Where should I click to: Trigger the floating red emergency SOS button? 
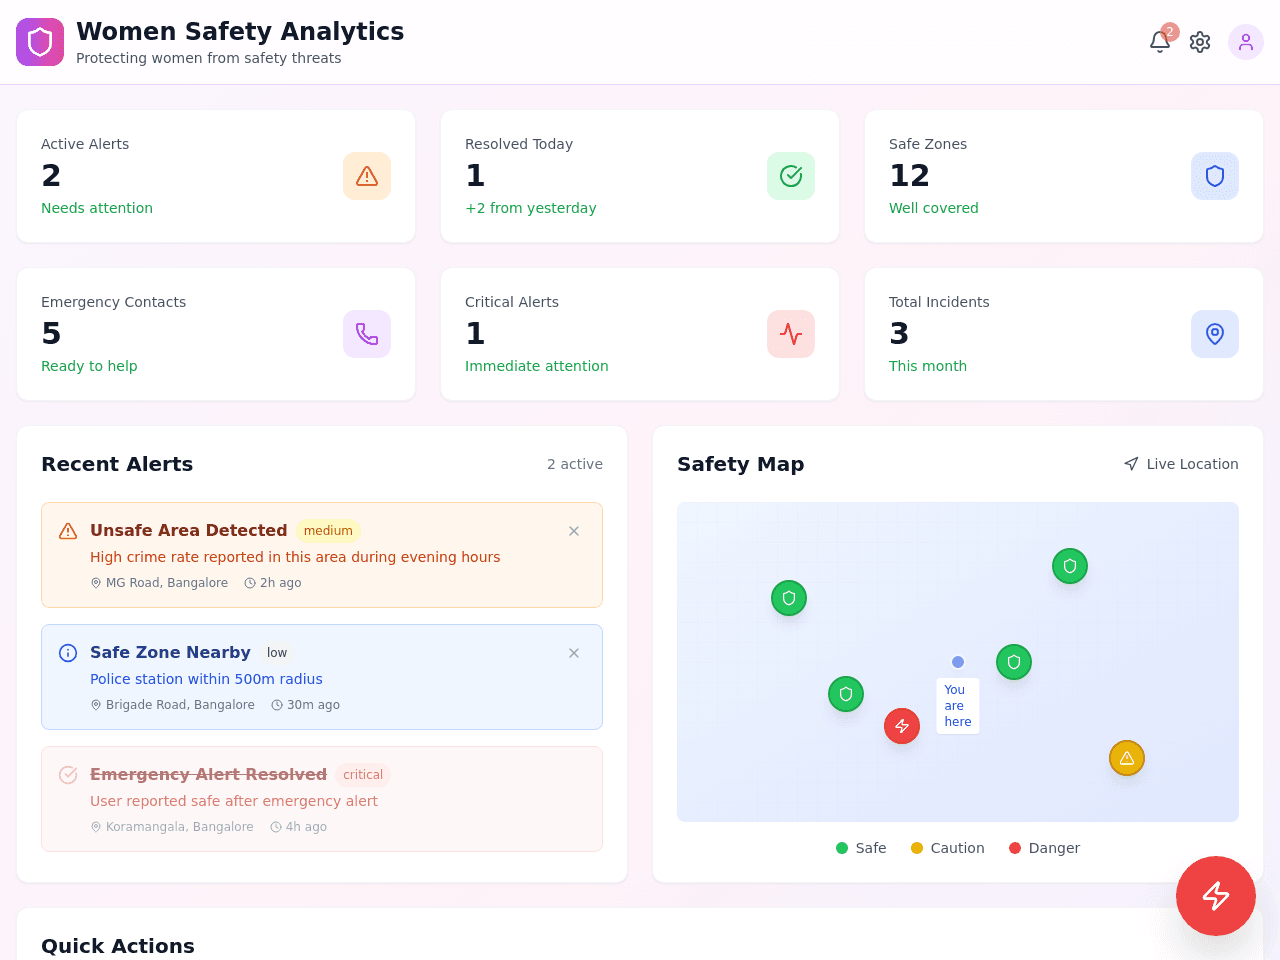(x=1216, y=896)
